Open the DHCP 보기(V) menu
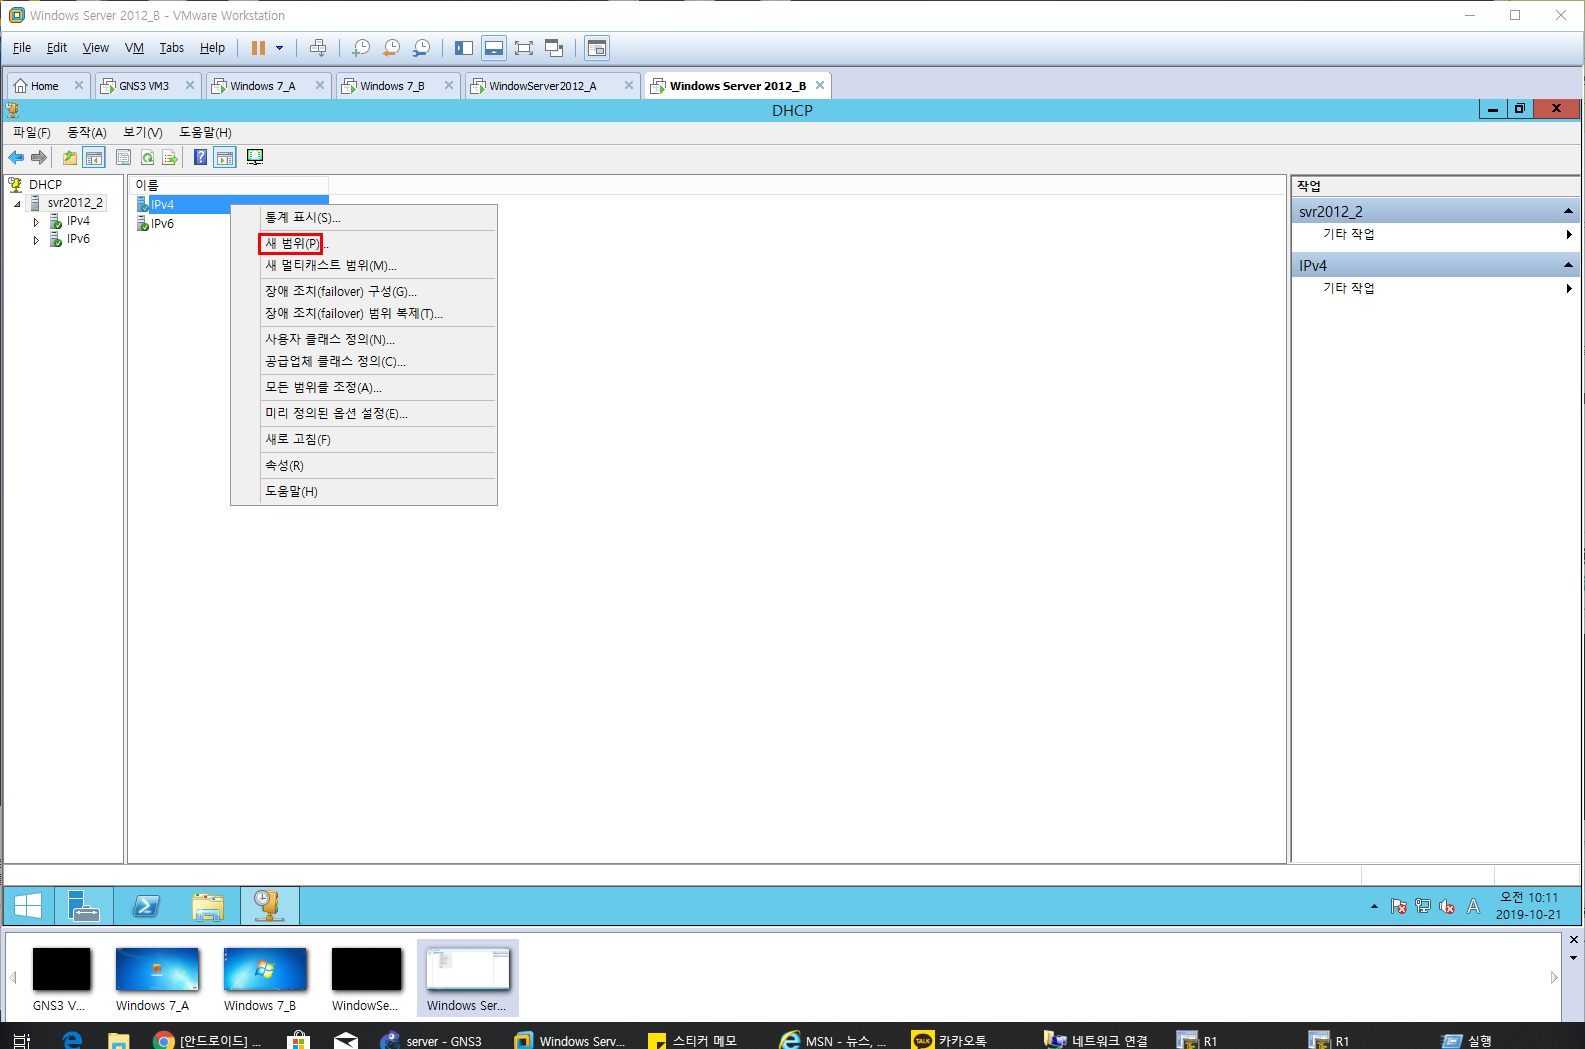This screenshot has height=1049, width=1585. click(143, 132)
